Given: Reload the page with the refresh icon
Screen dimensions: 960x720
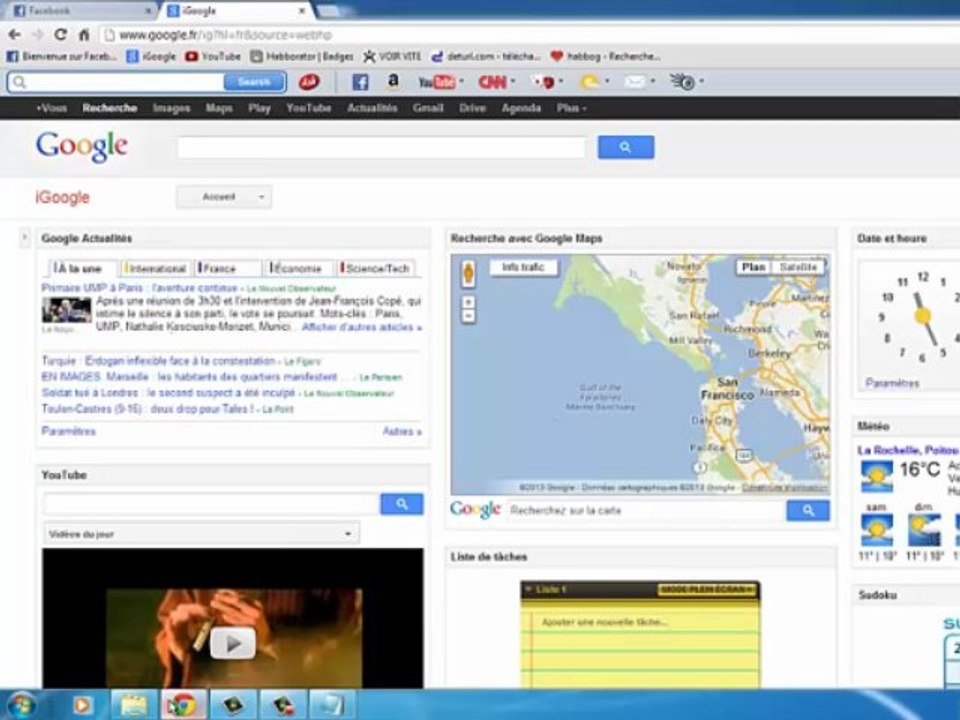Looking at the screenshot, I should coord(60,35).
